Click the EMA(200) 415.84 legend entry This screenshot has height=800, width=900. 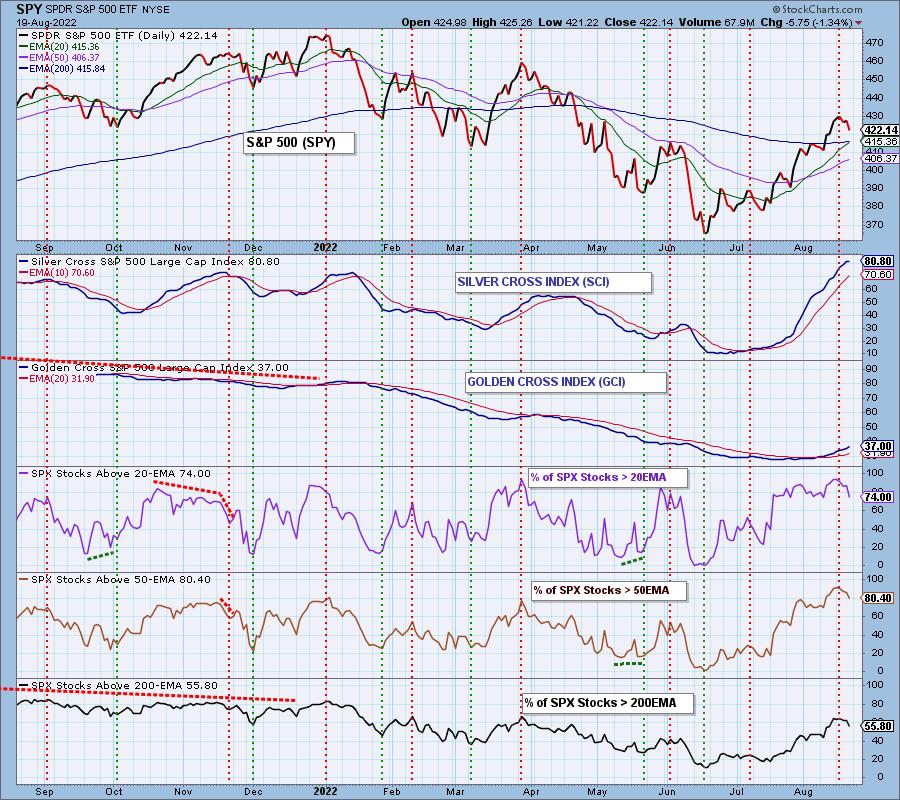pyautogui.click(x=62, y=68)
